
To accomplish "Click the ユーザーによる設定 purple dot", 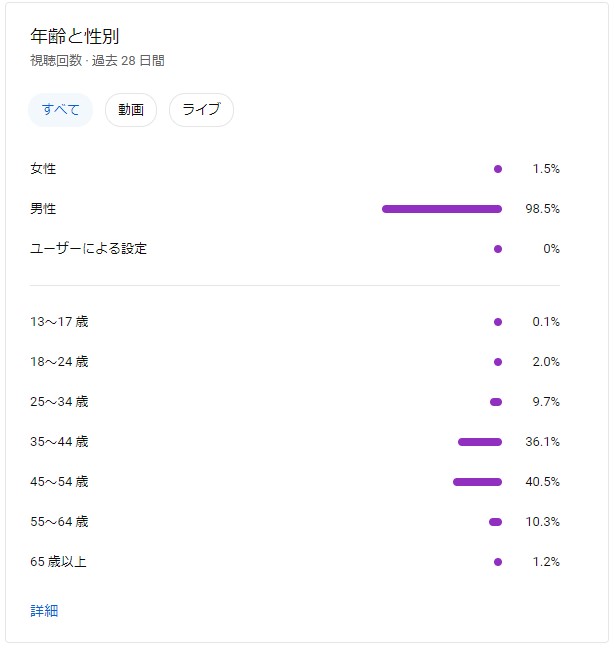I will 498,249.
